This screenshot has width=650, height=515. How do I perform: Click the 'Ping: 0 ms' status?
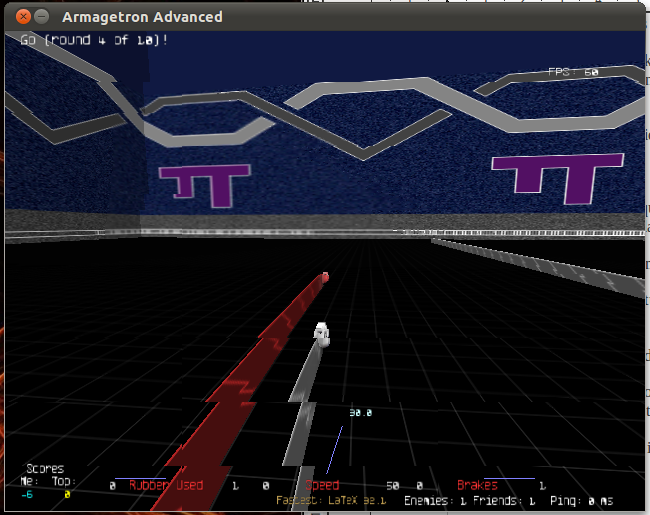click(581, 500)
